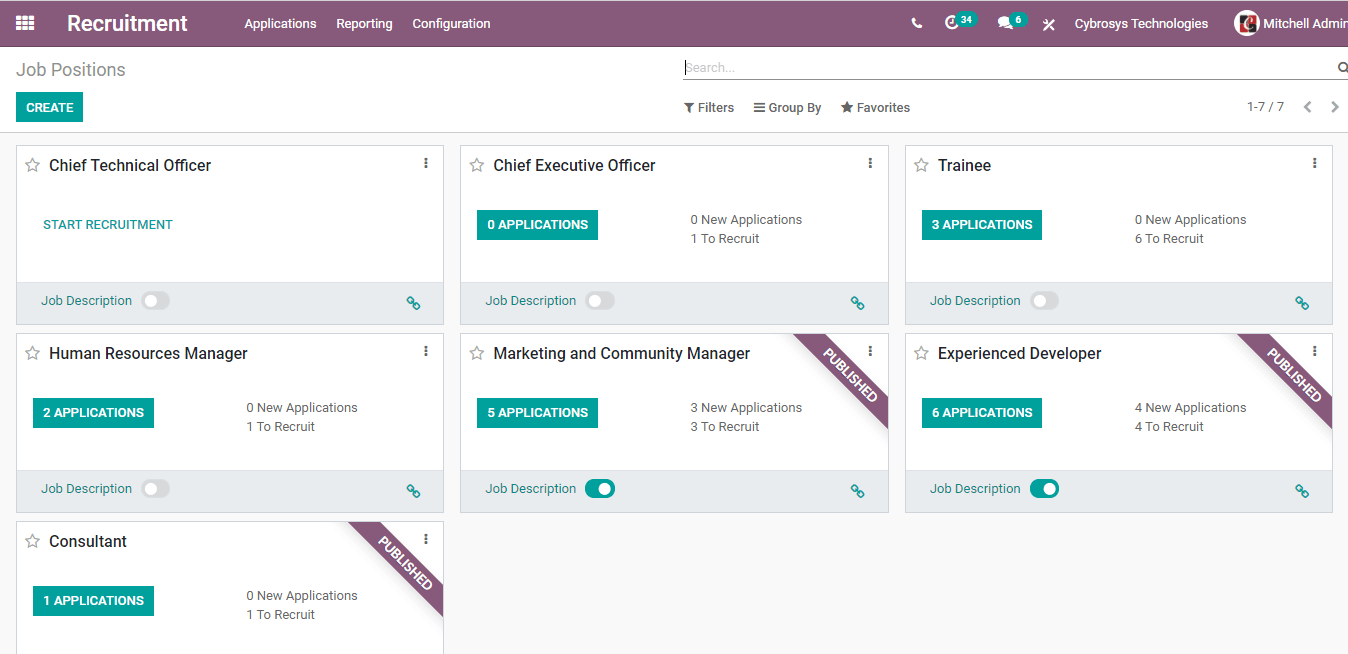Click '3 New Applications' on Marketing card

(746, 408)
